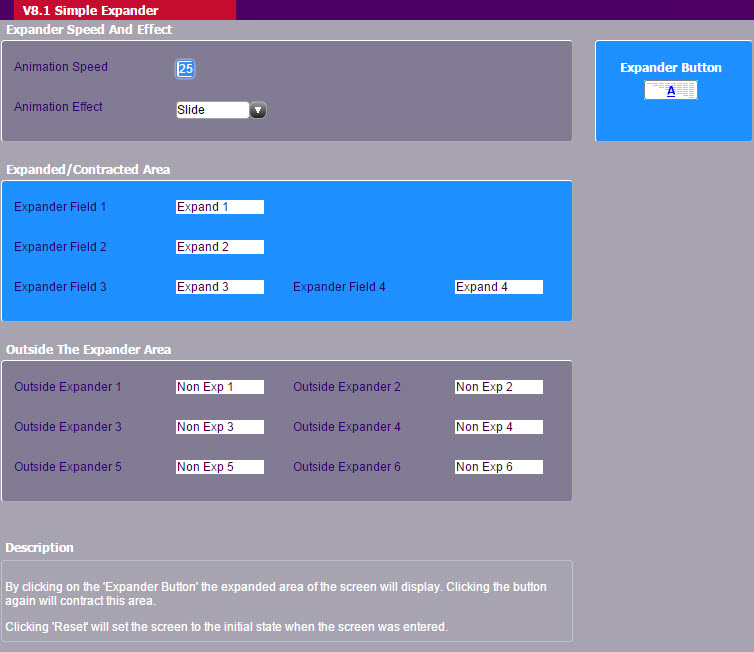Click the 'Expander Field 2' label
This screenshot has width=754, height=652.
click(x=60, y=247)
